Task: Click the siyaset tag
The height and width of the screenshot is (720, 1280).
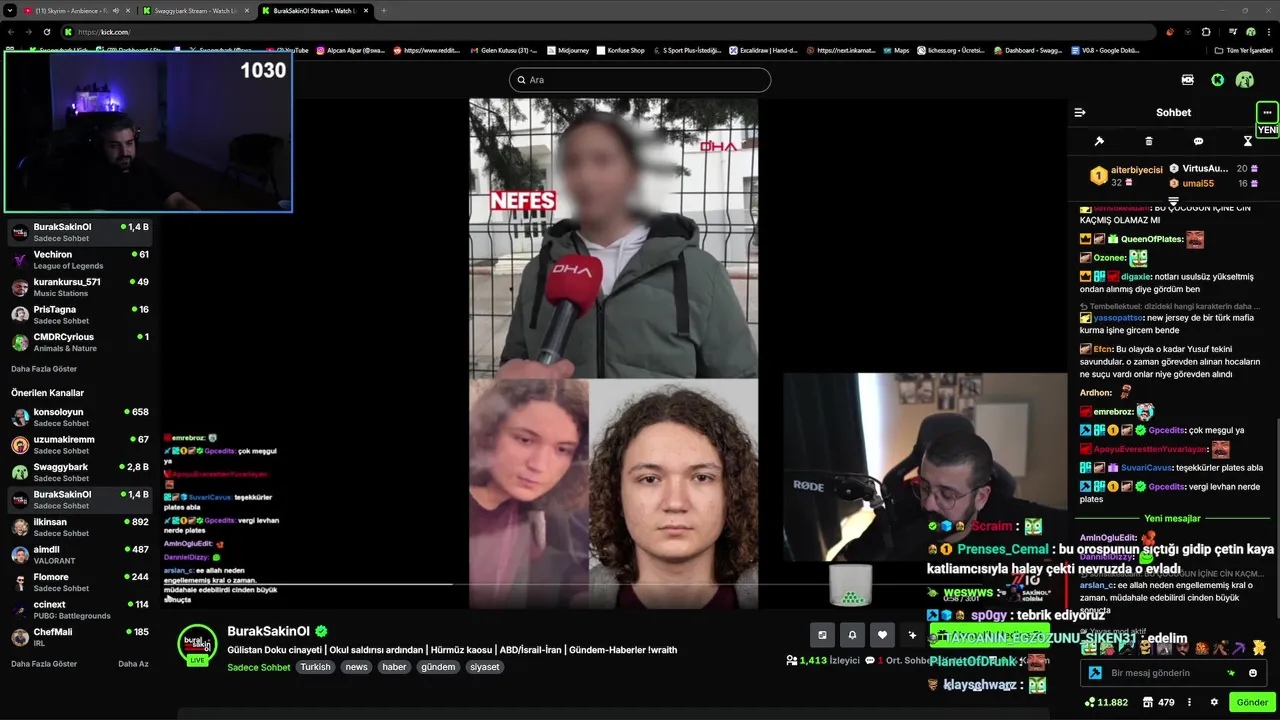Action: pyautogui.click(x=485, y=667)
